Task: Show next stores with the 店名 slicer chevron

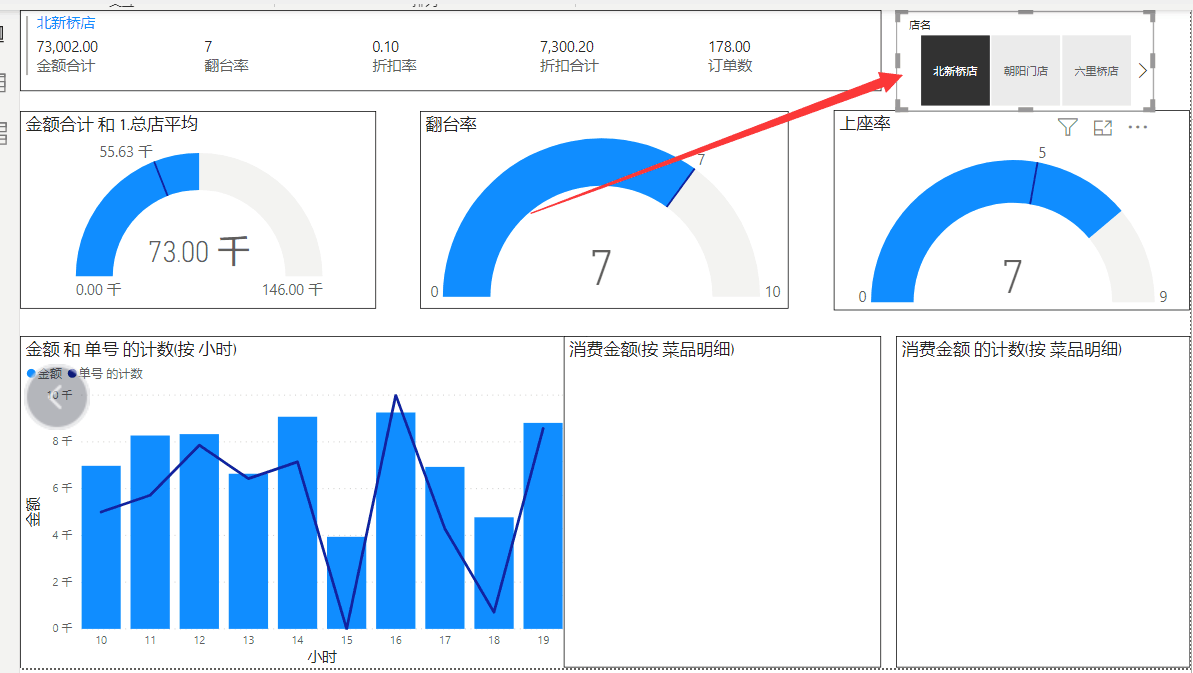Action: pos(1142,71)
